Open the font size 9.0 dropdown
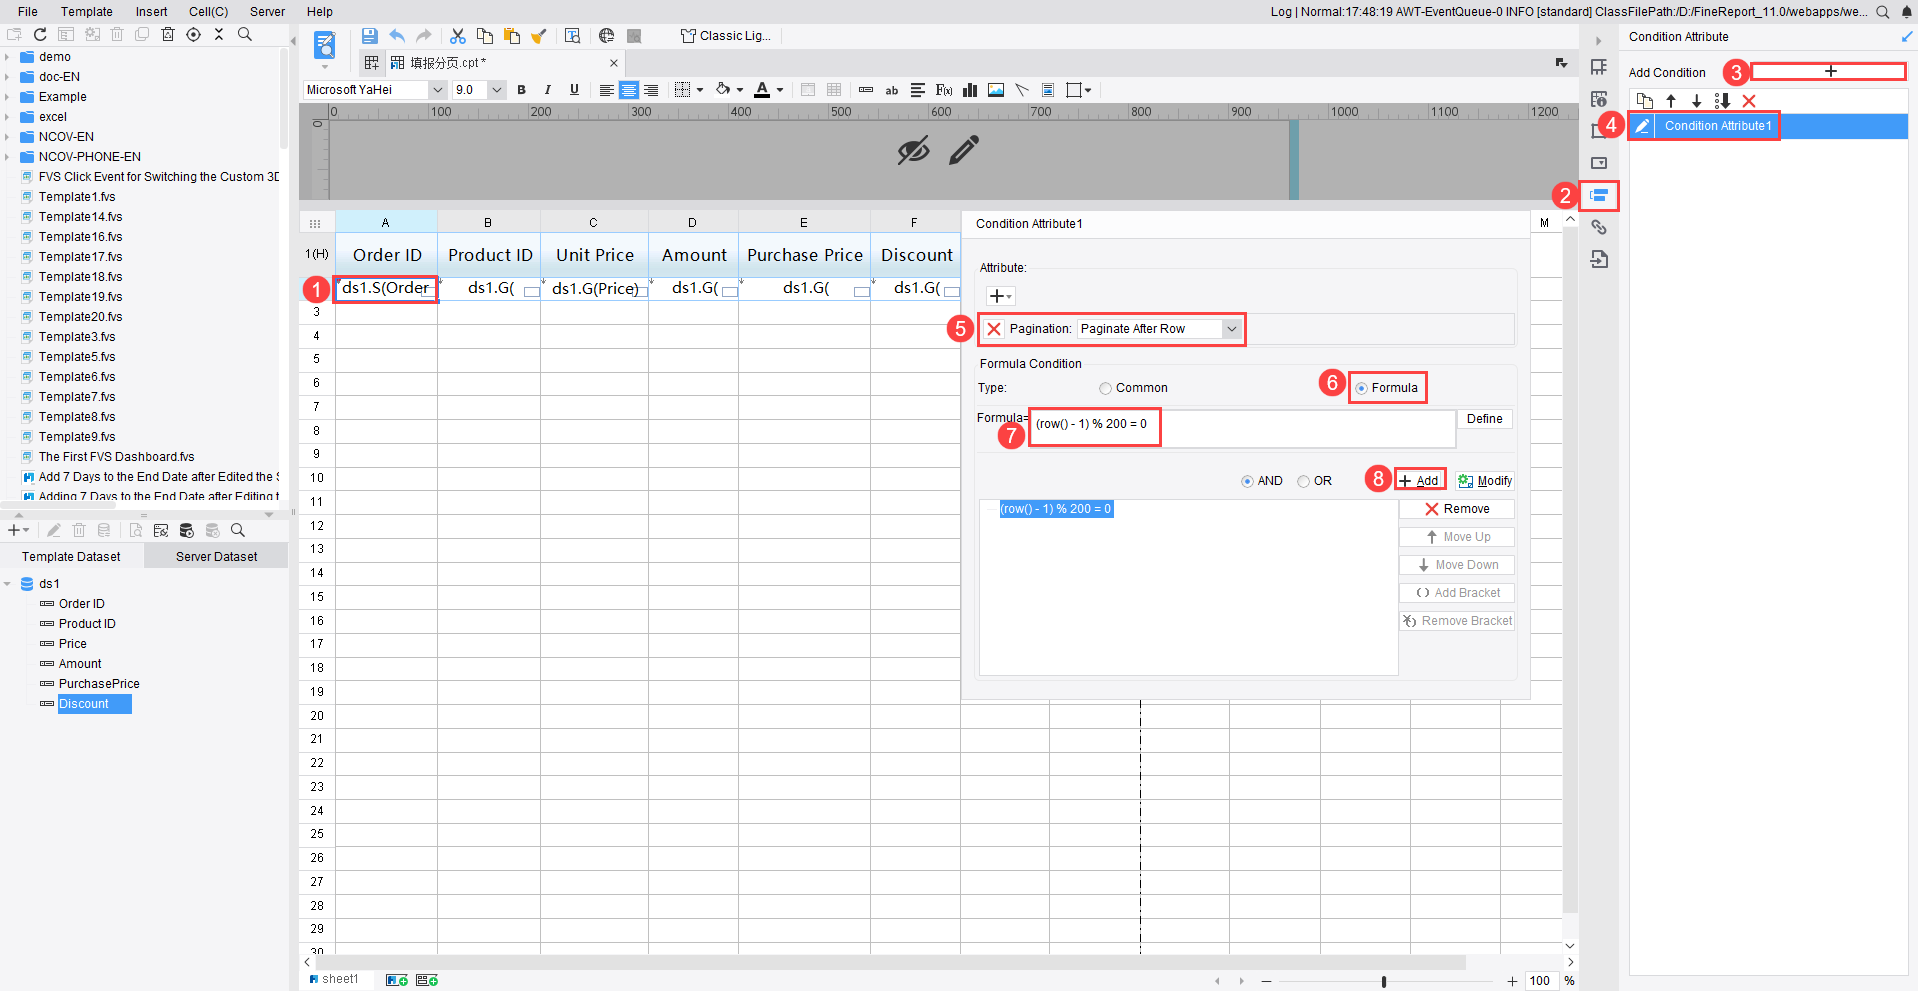This screenshot has width=1918, height=991. tap(497, 90)
